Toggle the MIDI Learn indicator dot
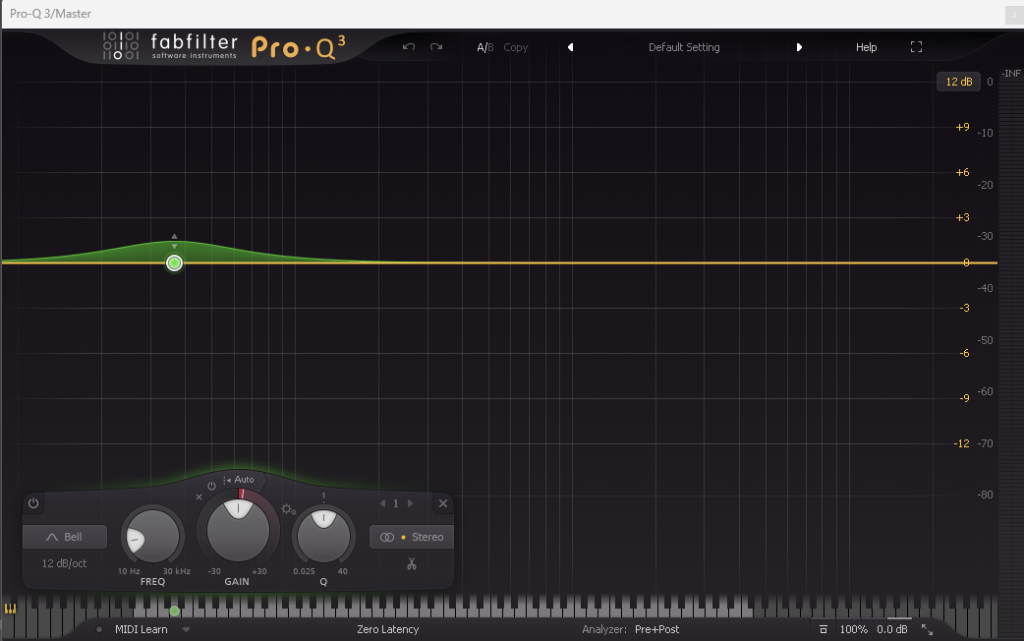This screenshot has width=1024, height=641. click(x=99, y=629)
